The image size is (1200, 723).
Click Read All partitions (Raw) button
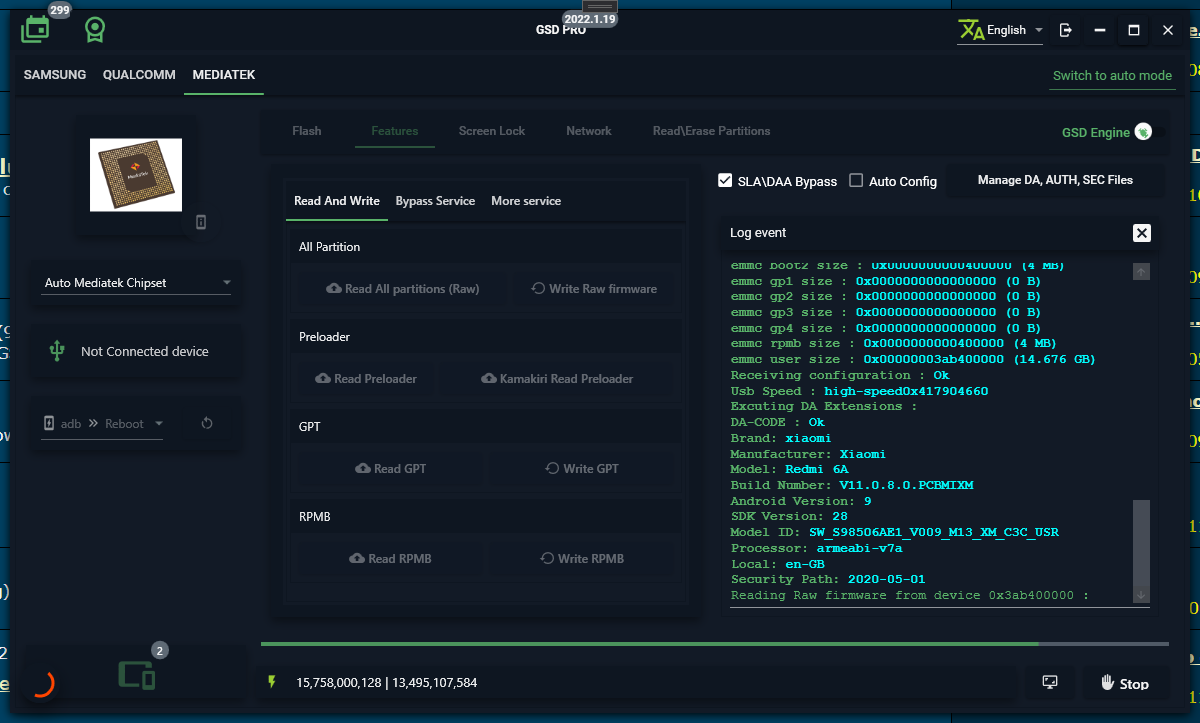tap(402, 289)
